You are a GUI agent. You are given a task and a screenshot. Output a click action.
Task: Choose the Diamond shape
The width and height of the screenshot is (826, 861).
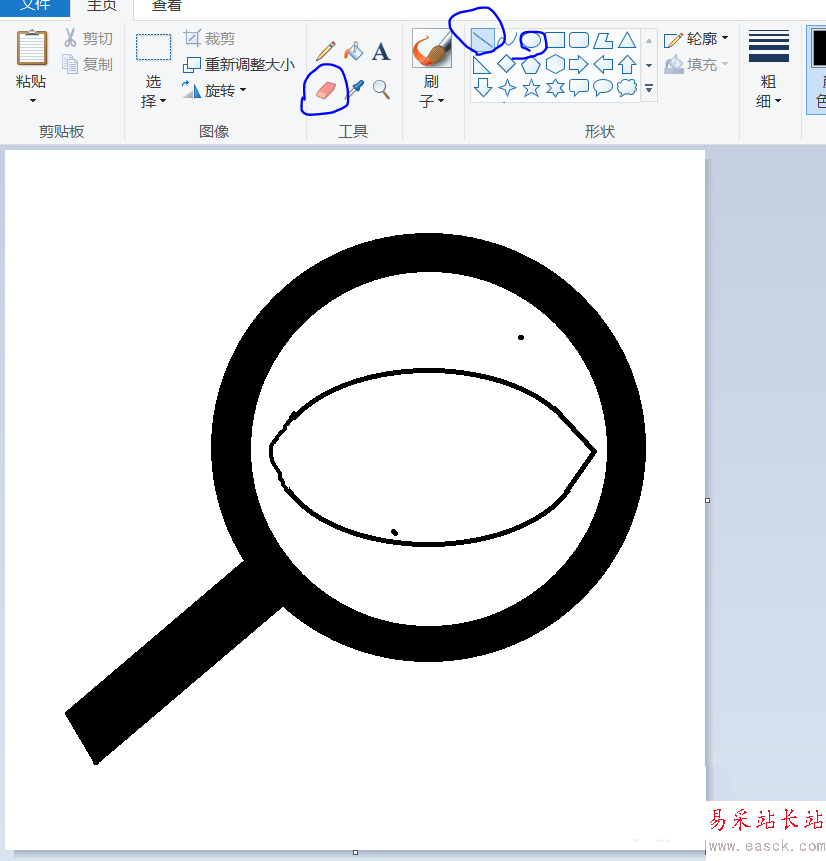506,64
